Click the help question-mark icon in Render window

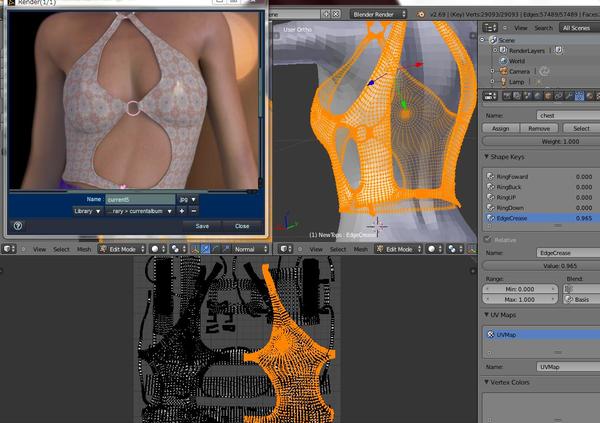pos(18,226)
